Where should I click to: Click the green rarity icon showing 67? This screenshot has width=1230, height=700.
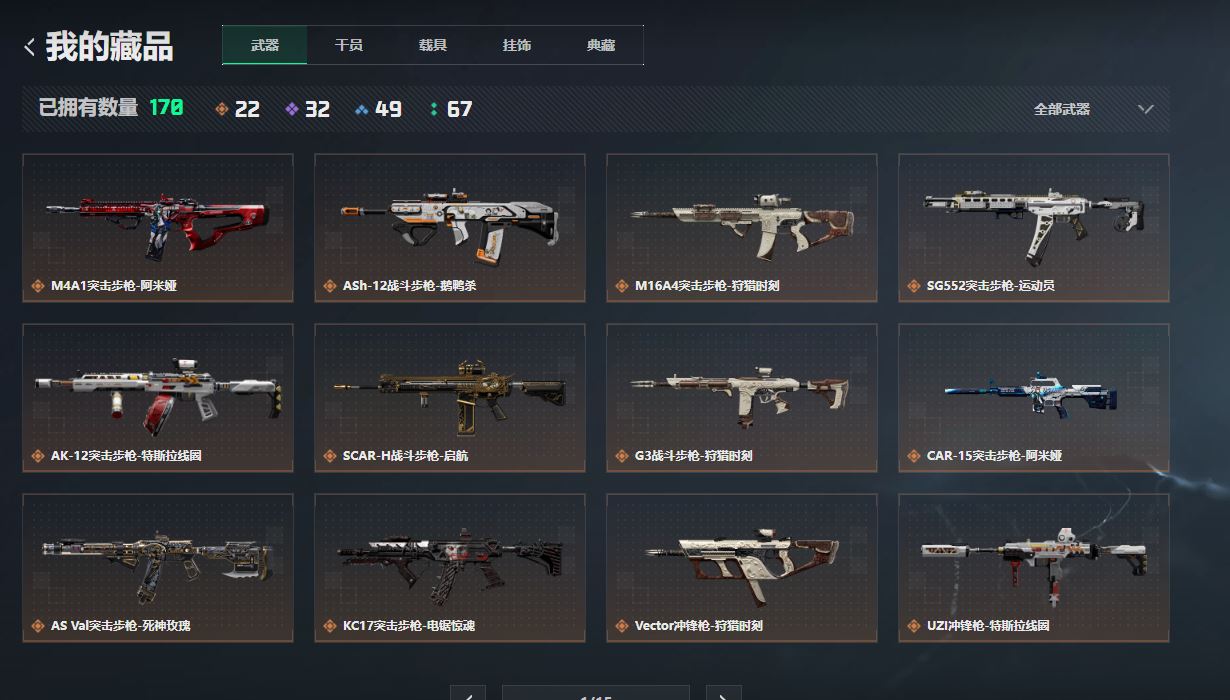tap(433, 109)
